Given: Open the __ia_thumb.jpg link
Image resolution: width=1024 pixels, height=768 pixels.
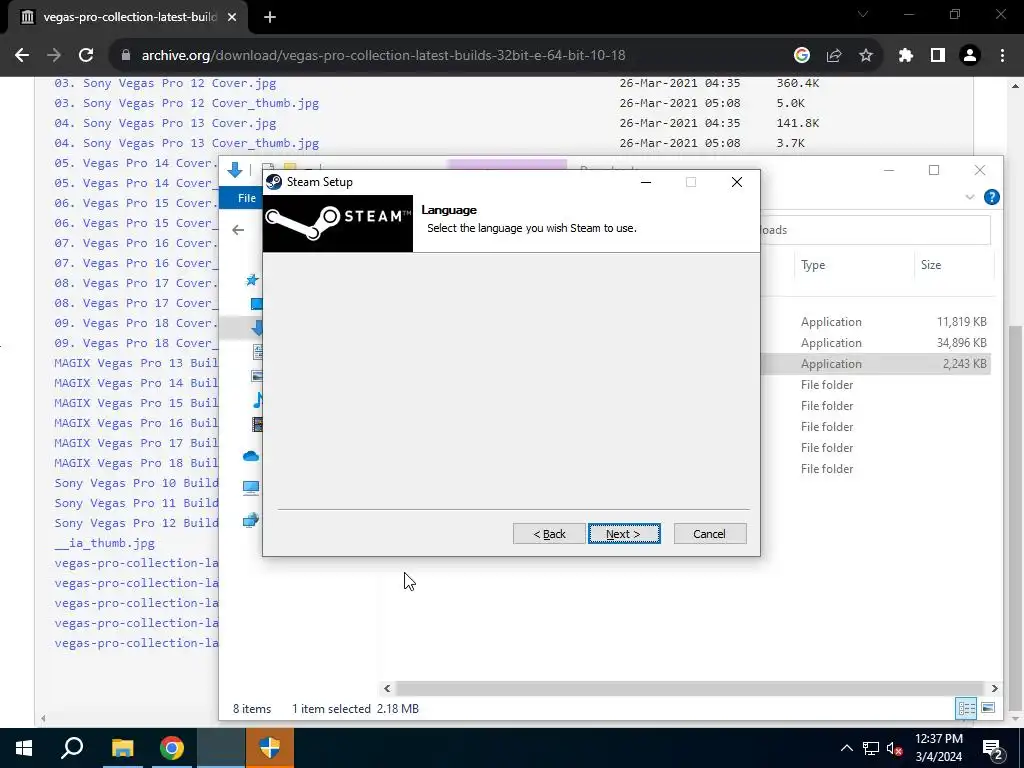Looking at the screenshot, I should coord(104,543).
